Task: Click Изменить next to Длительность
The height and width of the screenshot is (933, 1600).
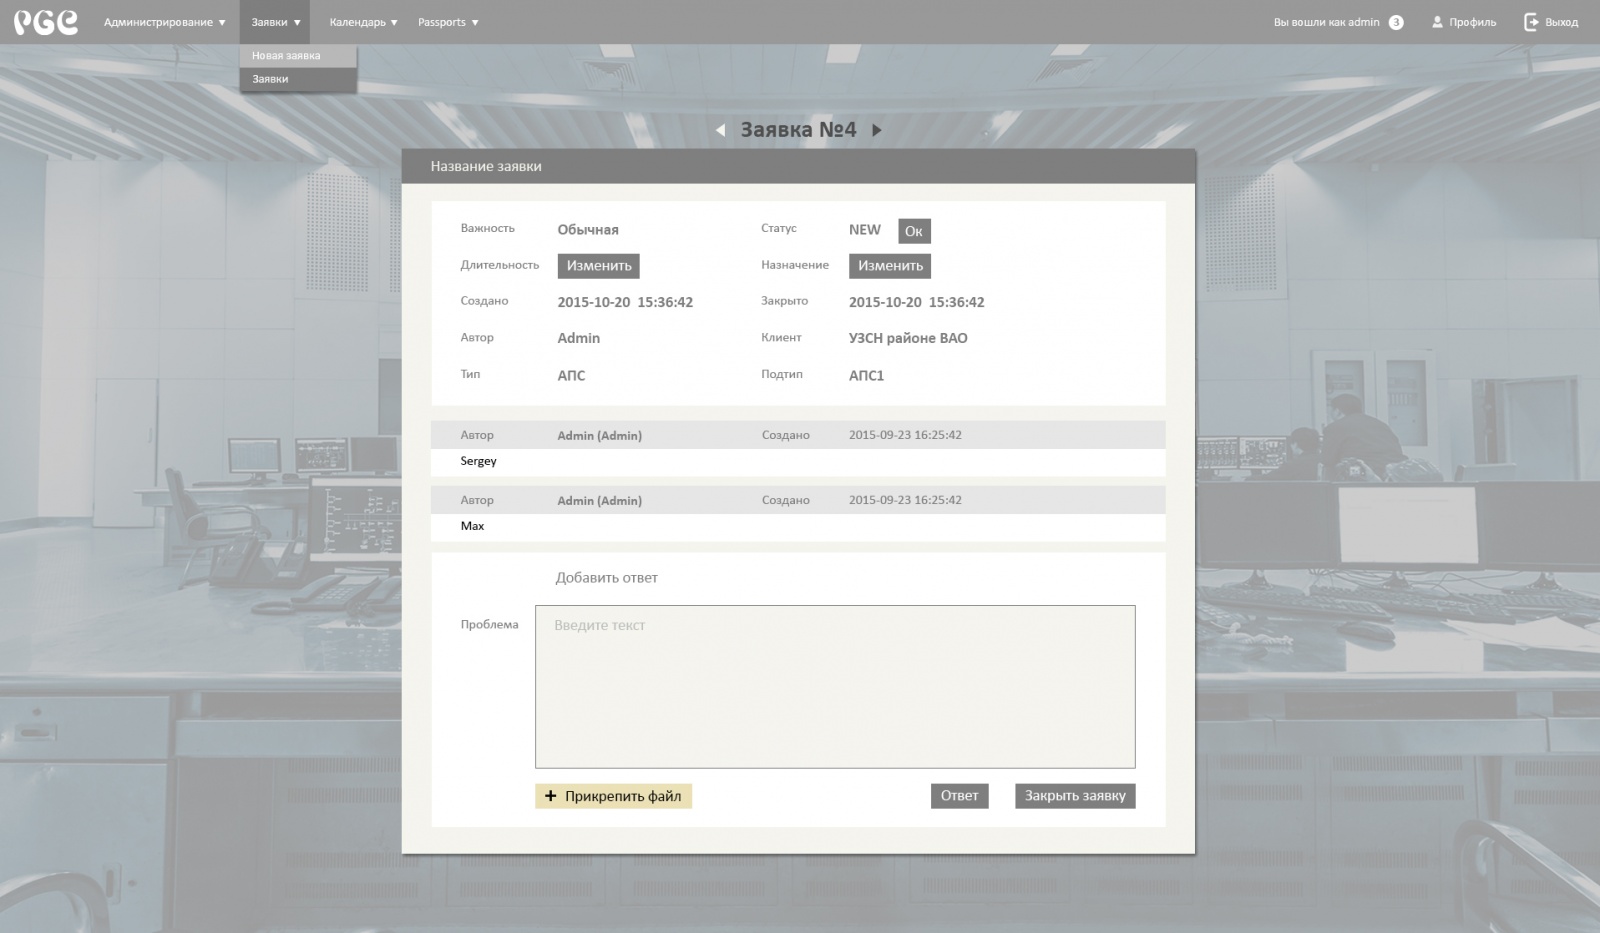Action: 599,266
